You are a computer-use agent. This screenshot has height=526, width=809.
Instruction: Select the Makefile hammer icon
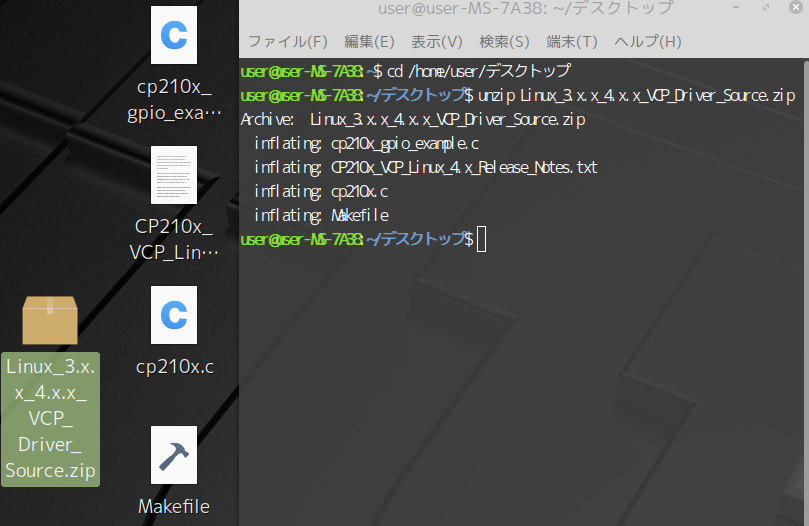point(174,455)
